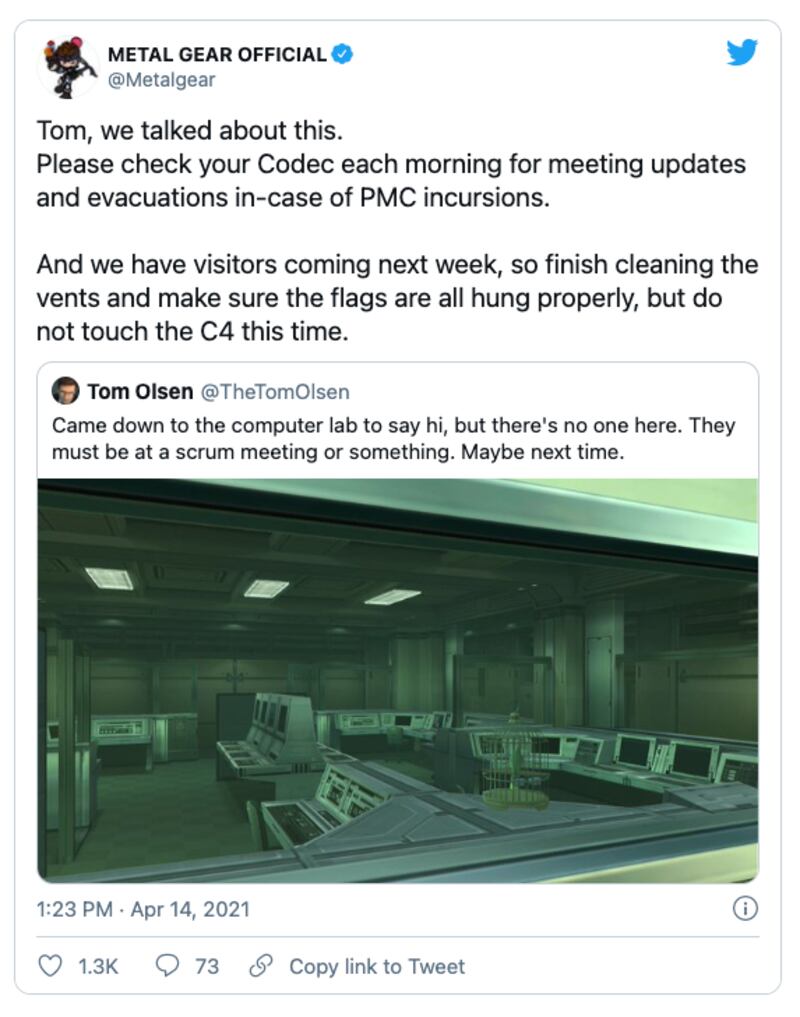Click the Metal Gear Official profile avatar

click(68, 66)
